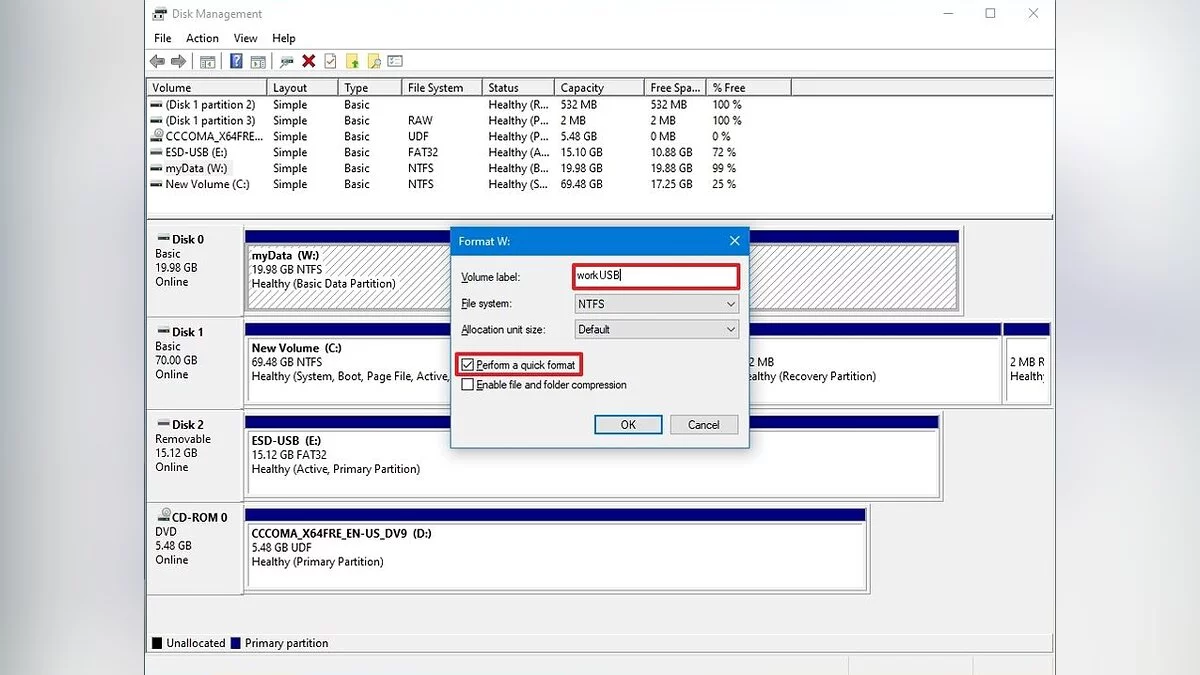Click the drive connect icon in toolbar
This screenshot has width=1200, height=675.
point(286,62)
